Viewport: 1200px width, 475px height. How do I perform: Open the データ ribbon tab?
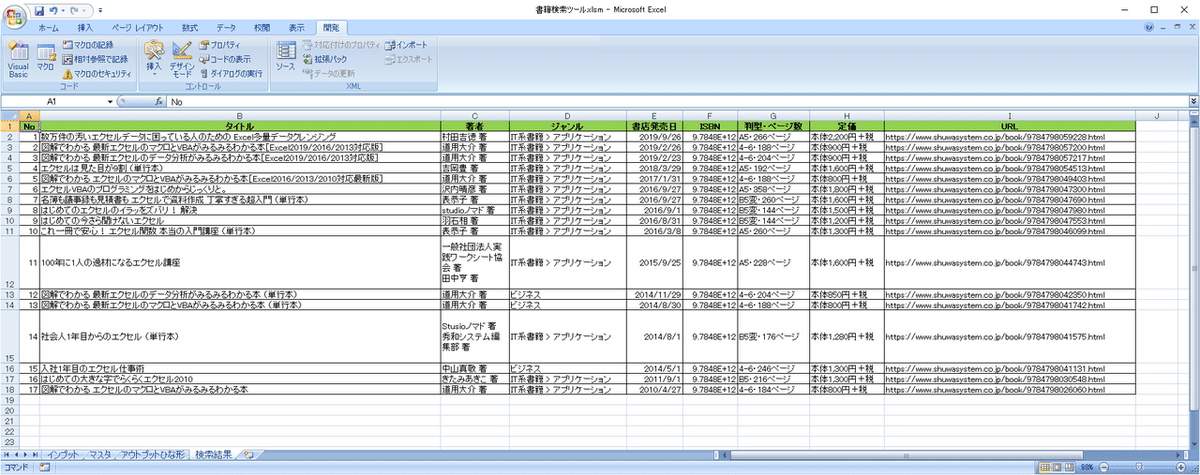pos(226,28)
